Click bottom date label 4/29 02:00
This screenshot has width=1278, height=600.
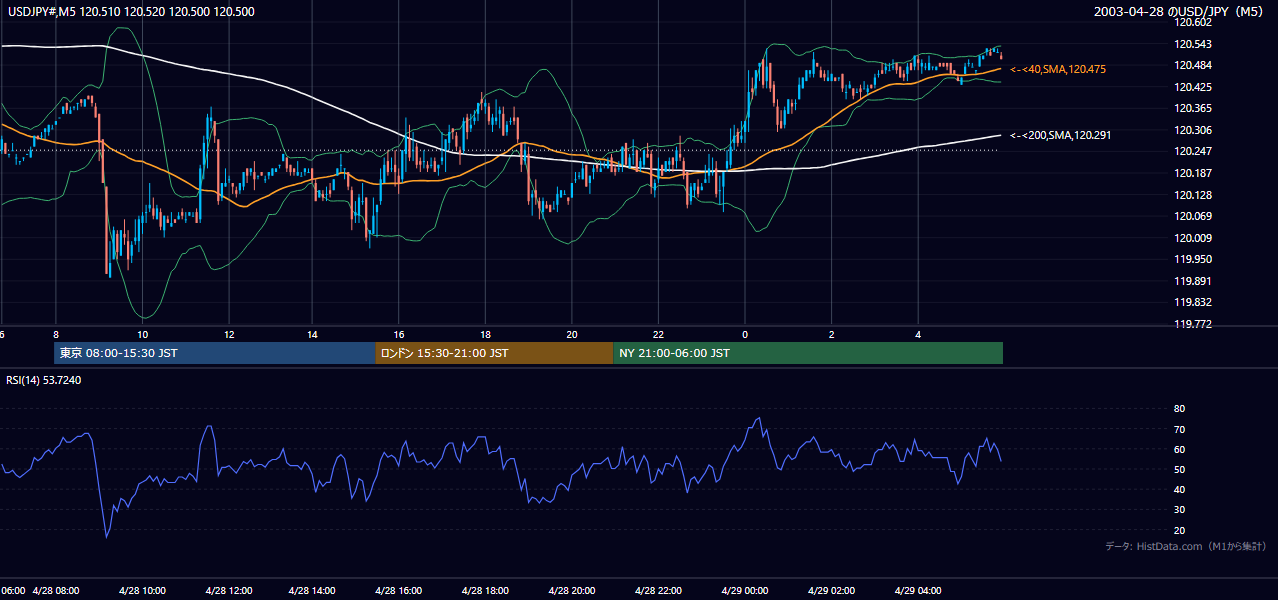832,590
